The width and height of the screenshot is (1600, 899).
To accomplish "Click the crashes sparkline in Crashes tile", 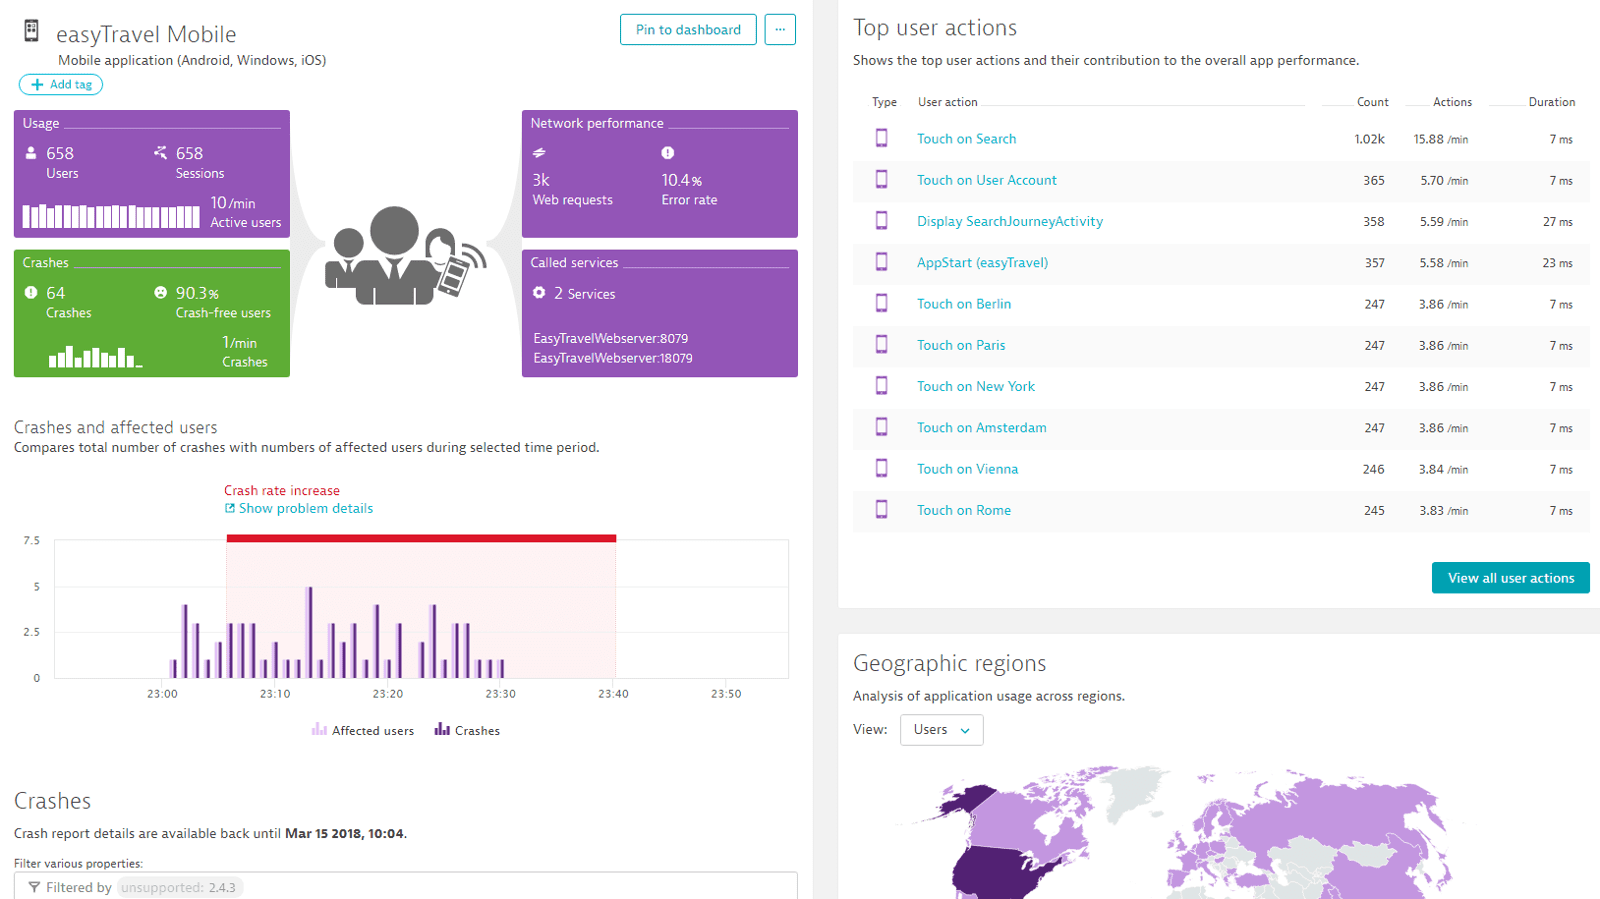I will (x=96, y=357).
